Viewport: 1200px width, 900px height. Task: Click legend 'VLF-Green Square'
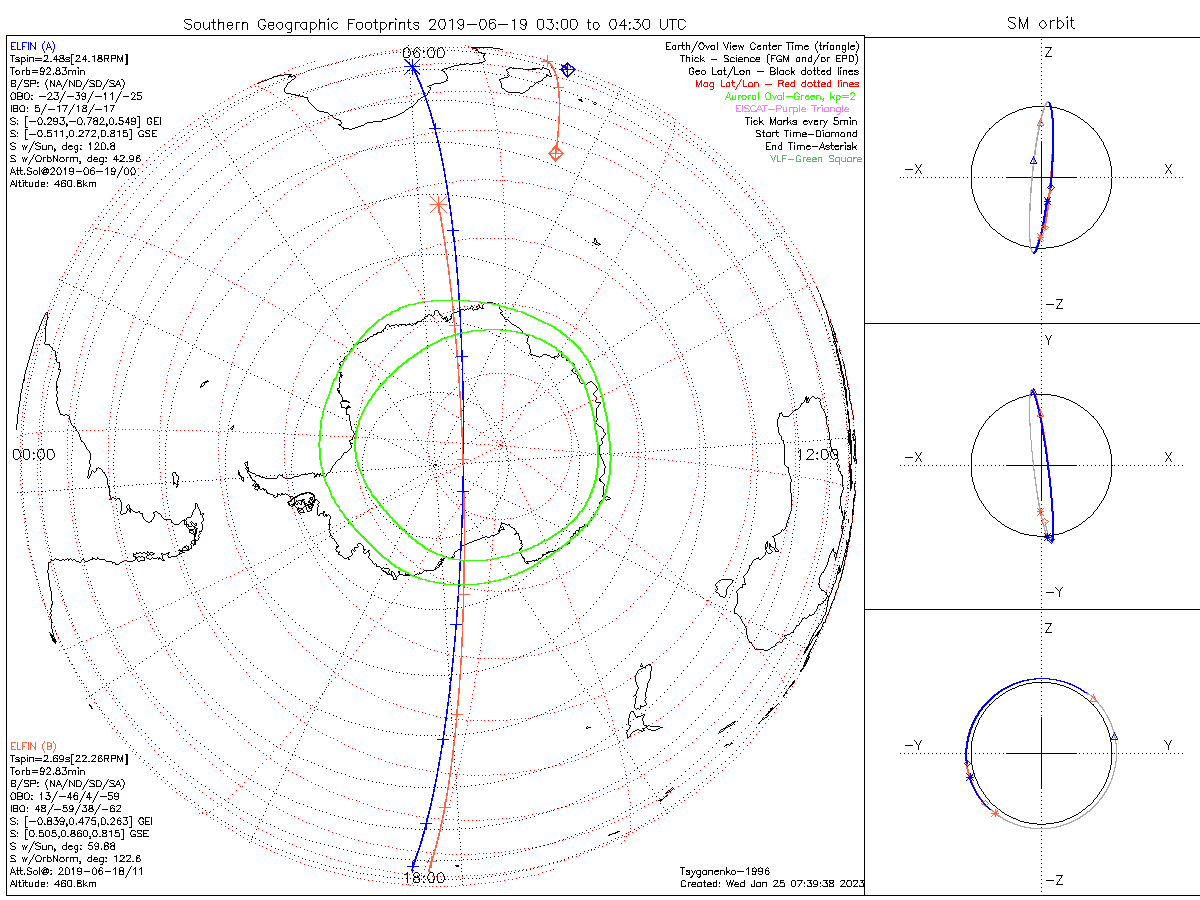[816, 159]
